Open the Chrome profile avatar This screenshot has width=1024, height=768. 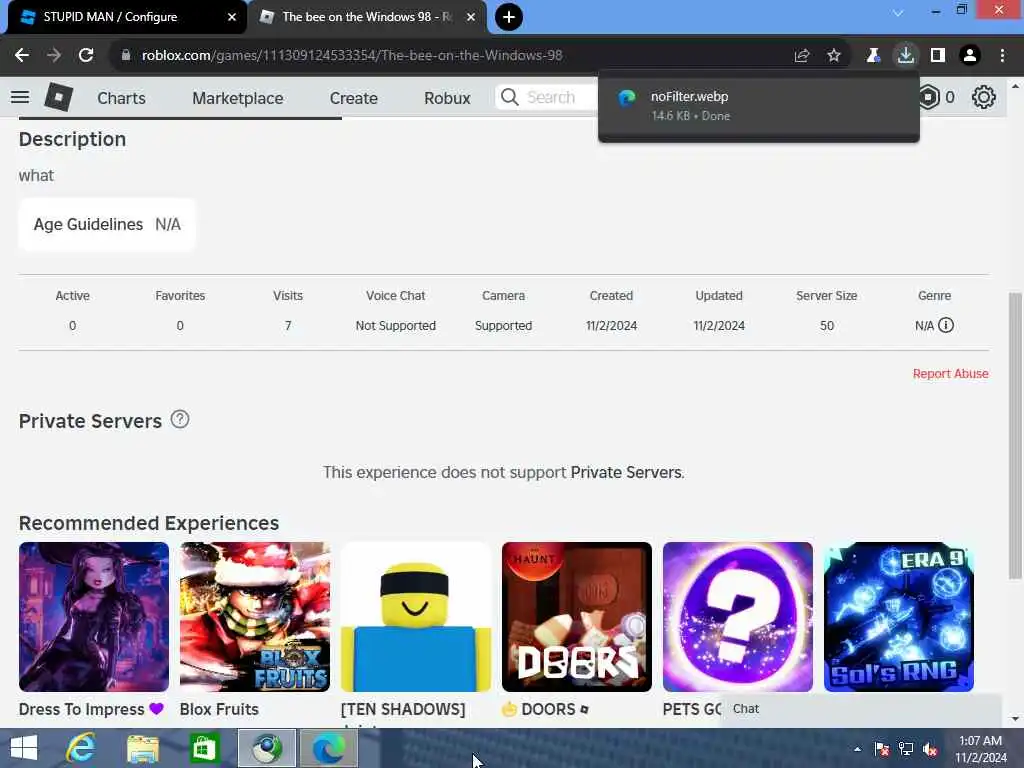tap(970, 56)
